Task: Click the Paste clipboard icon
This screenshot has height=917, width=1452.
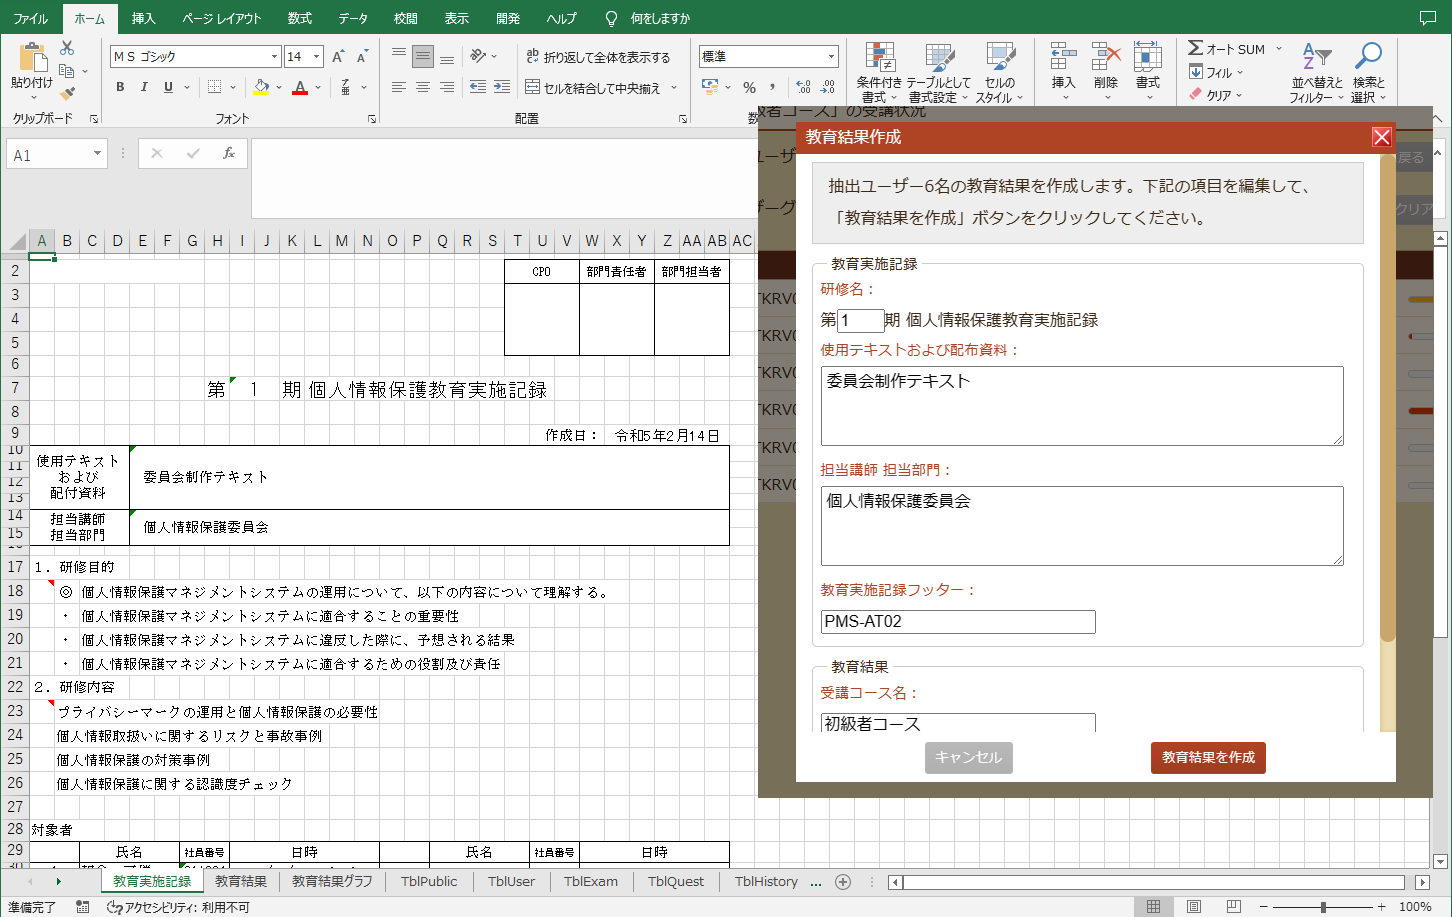Action: (32, 58)
